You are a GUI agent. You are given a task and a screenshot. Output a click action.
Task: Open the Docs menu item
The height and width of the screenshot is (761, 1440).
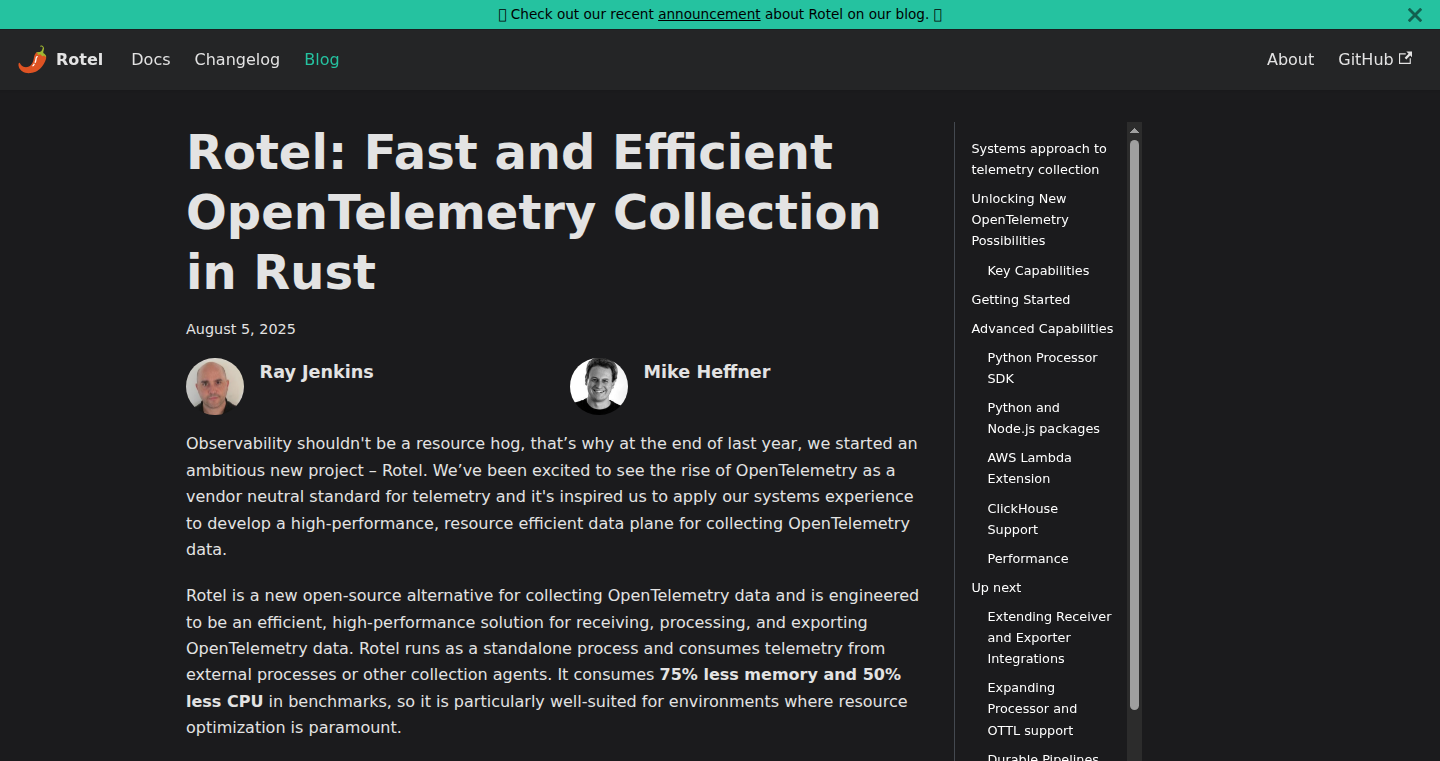tap(151, 59)
